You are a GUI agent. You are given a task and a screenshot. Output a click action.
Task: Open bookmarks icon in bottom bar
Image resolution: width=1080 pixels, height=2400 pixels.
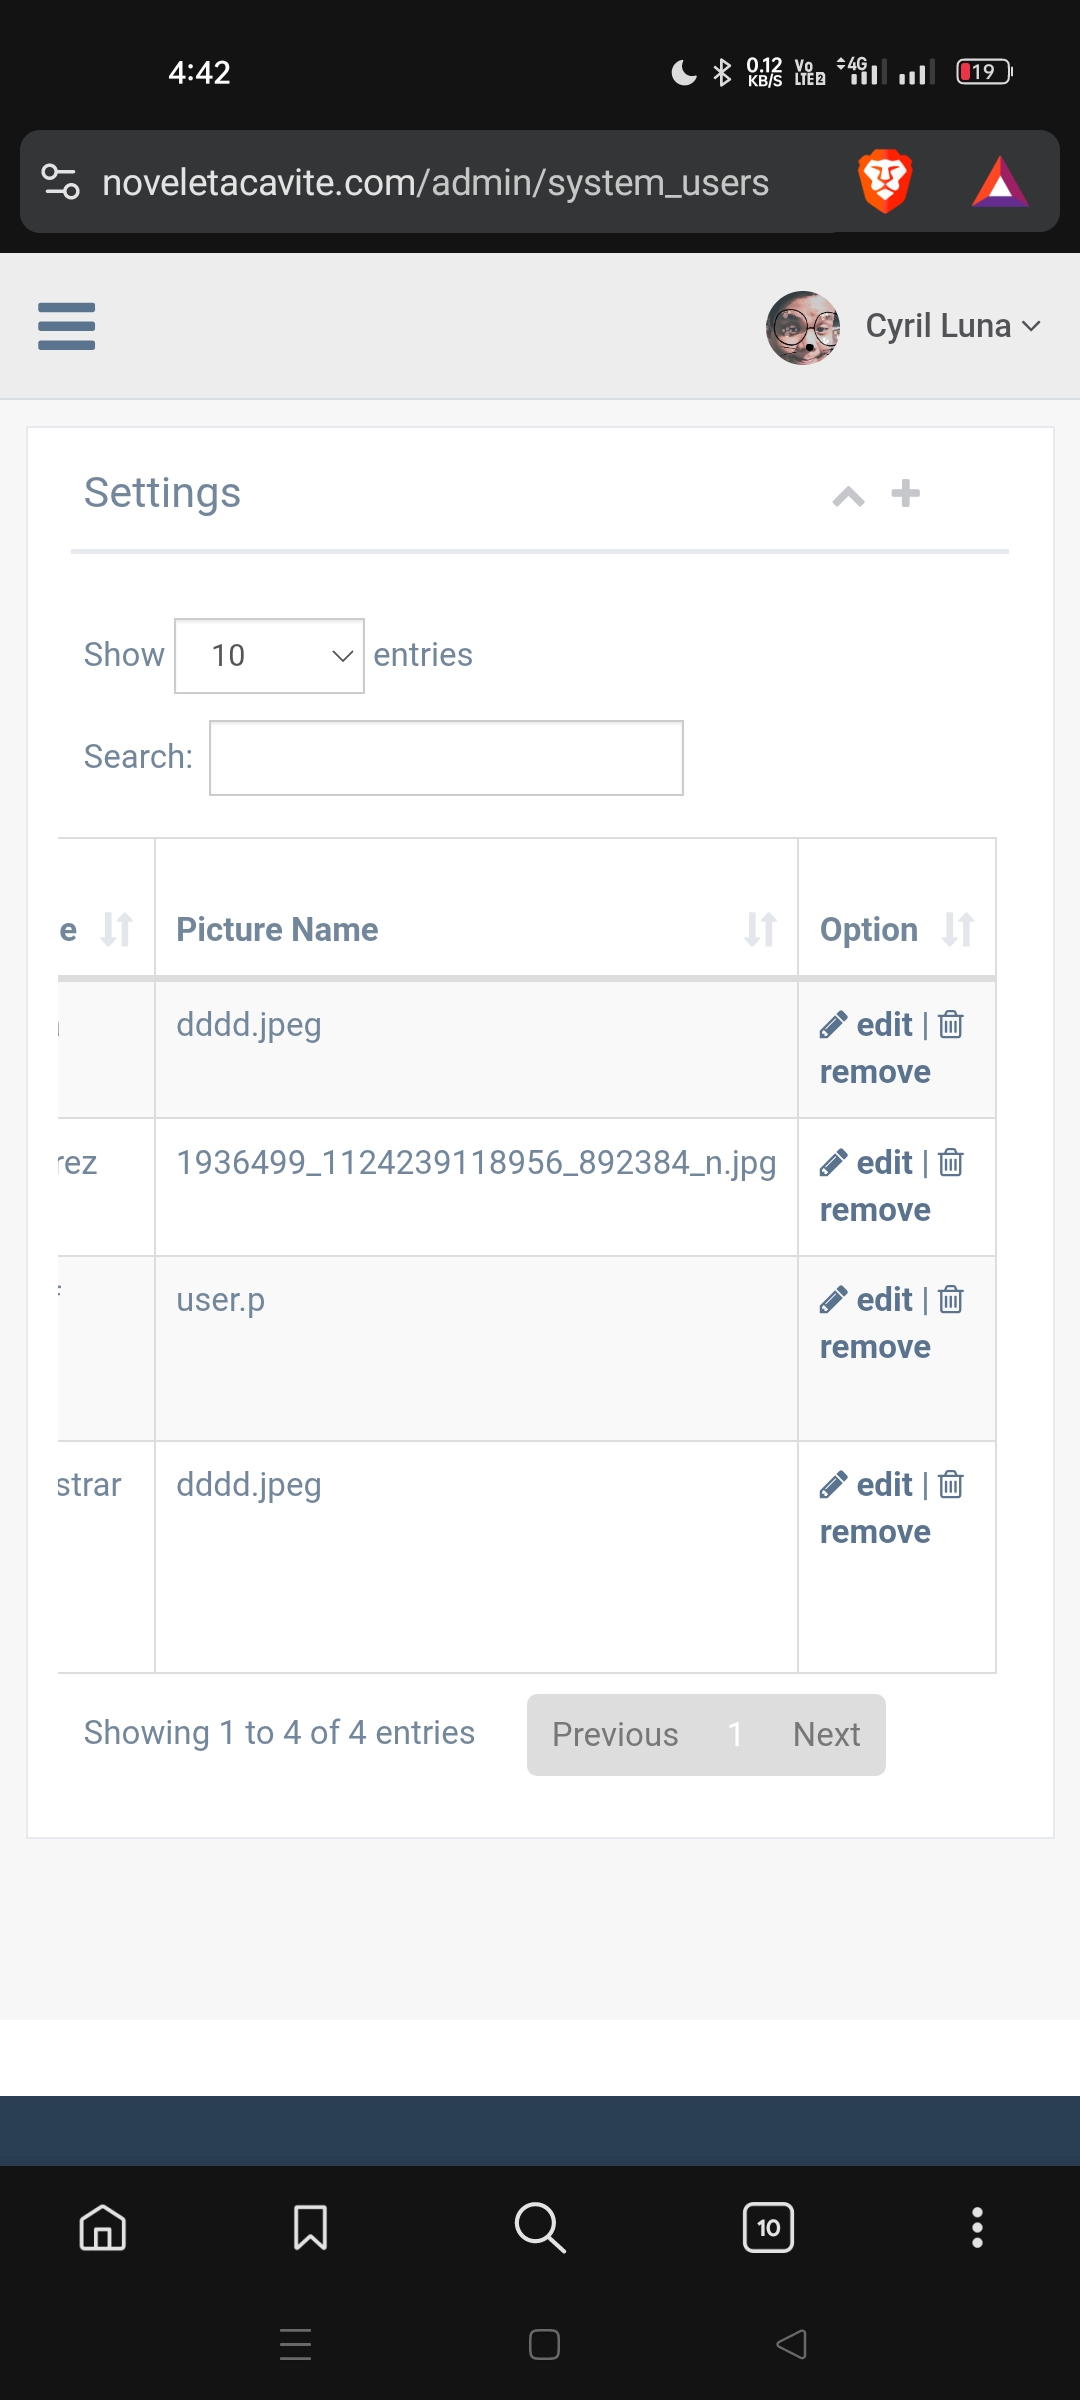coord(310,2228)
